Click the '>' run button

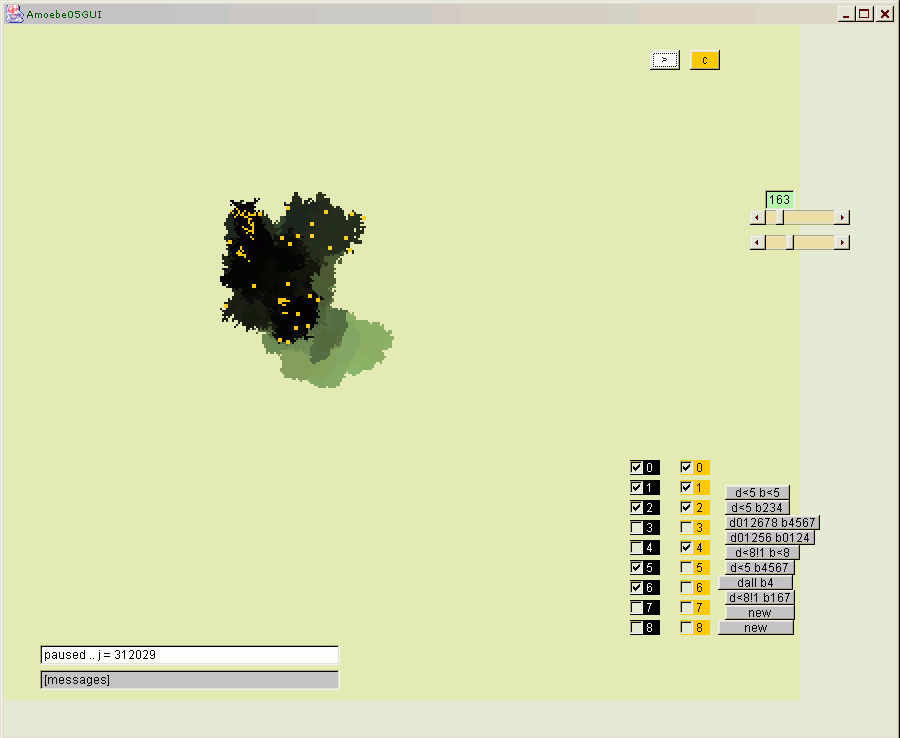[665, 60]
